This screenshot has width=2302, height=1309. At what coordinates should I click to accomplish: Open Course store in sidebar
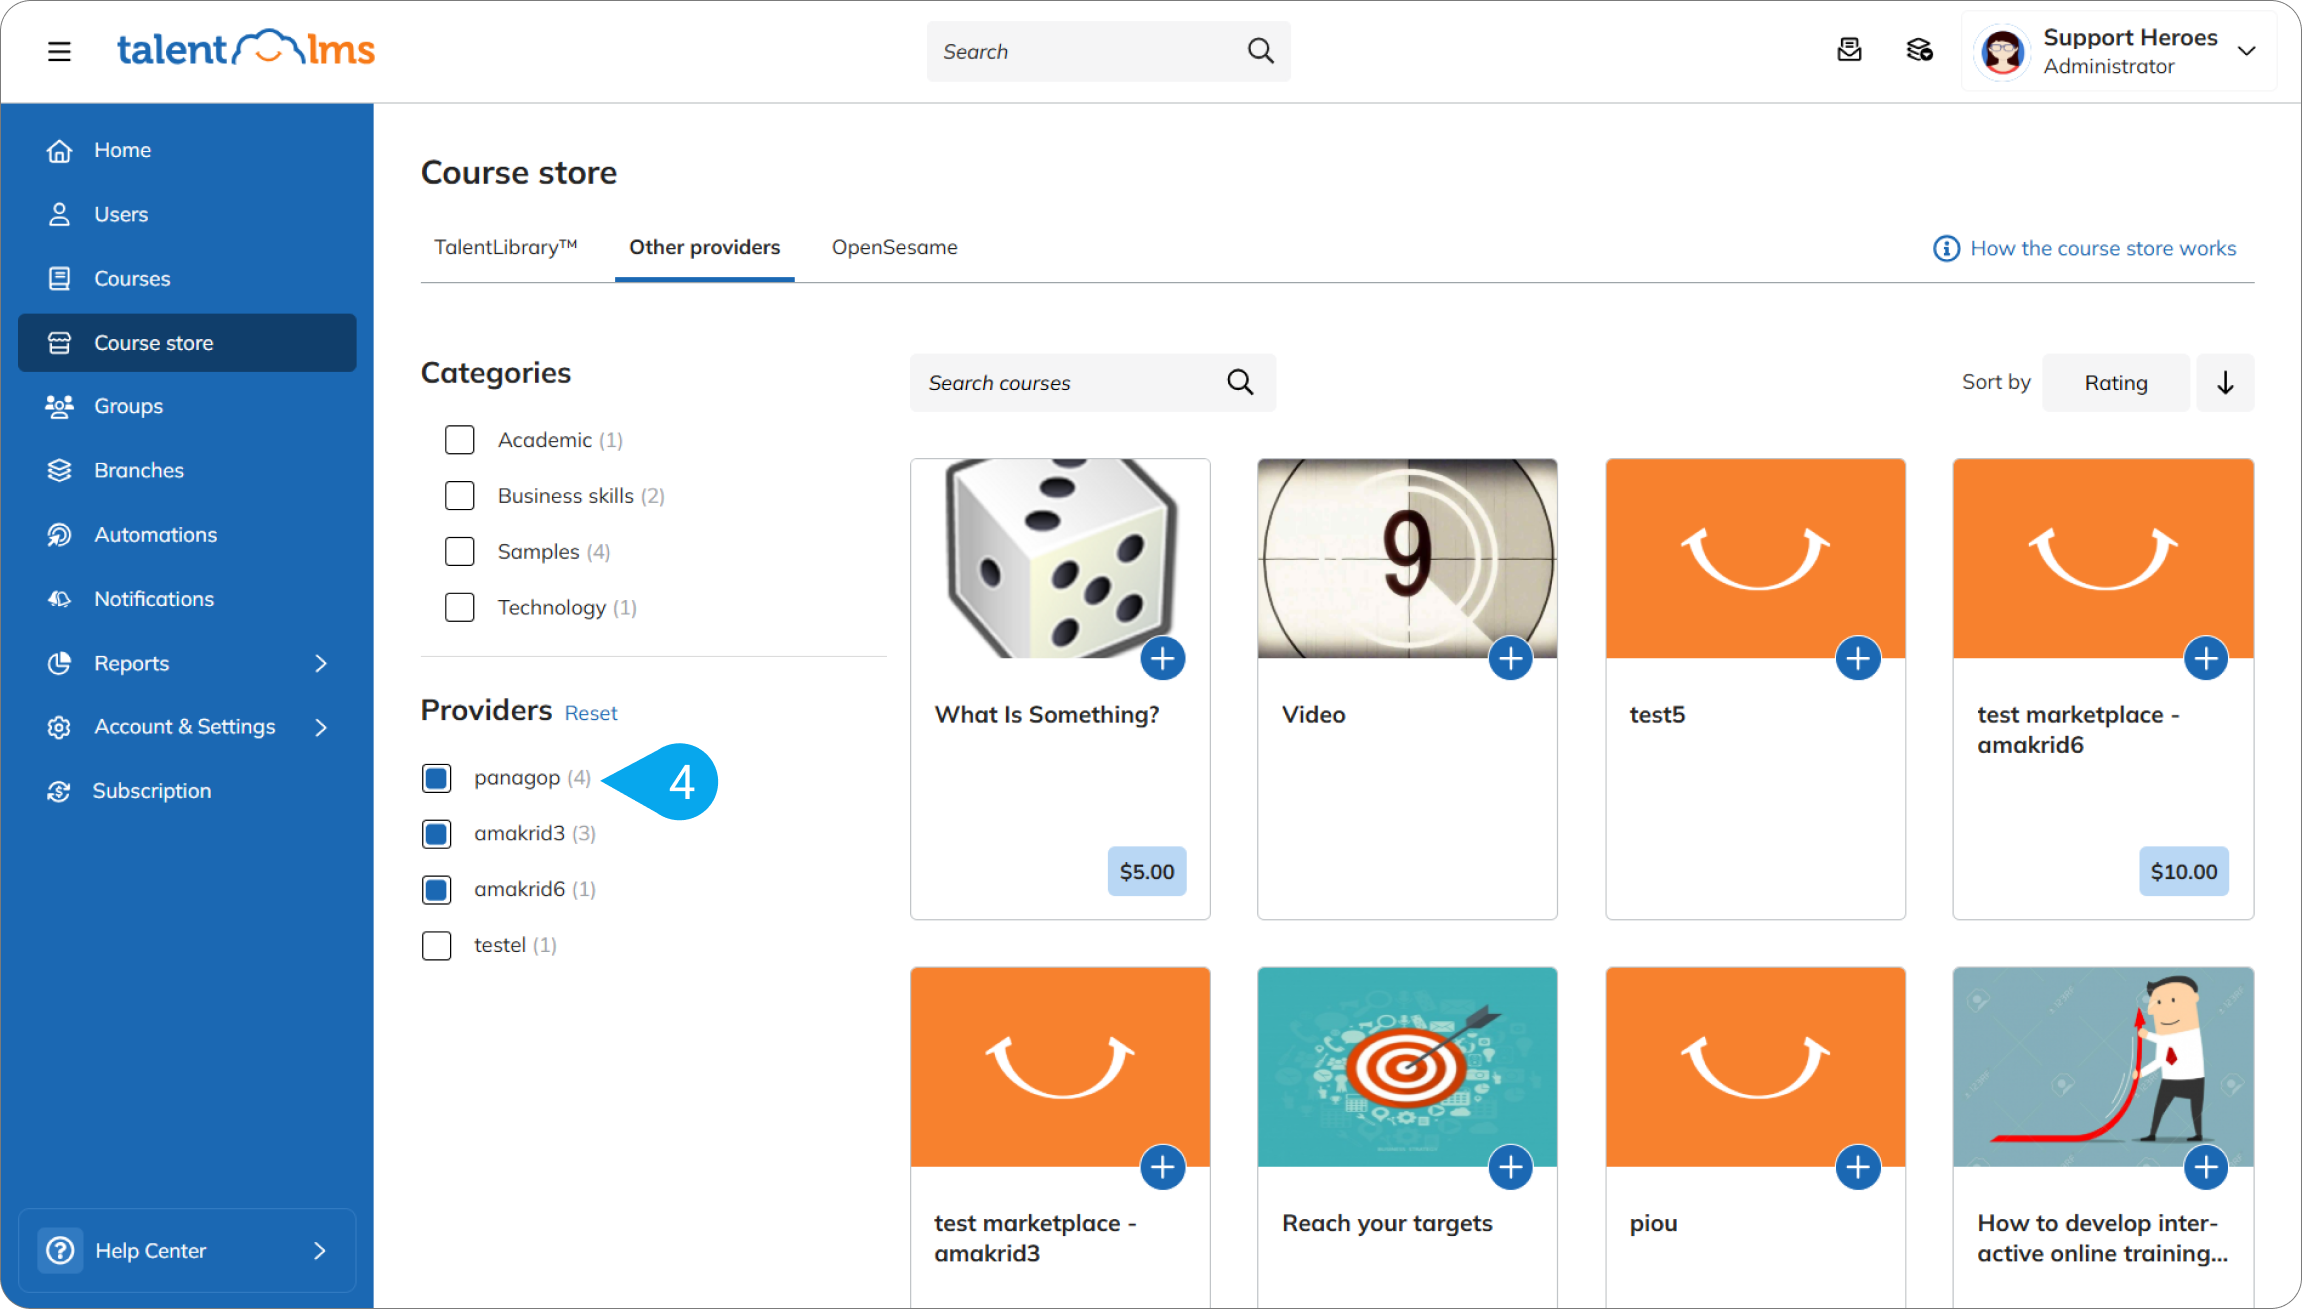point(187,343)
